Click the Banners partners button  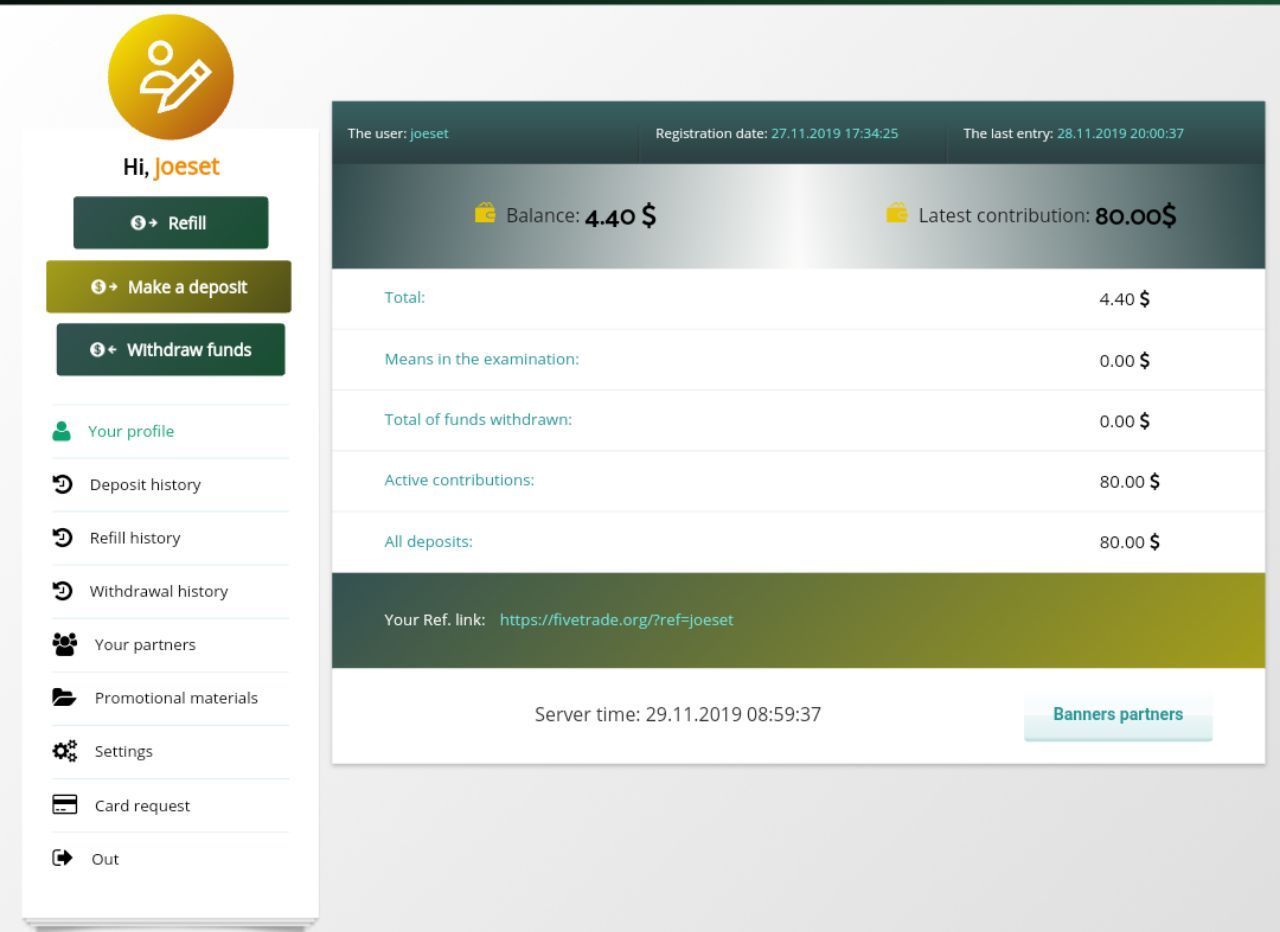tap(1118, 715)
